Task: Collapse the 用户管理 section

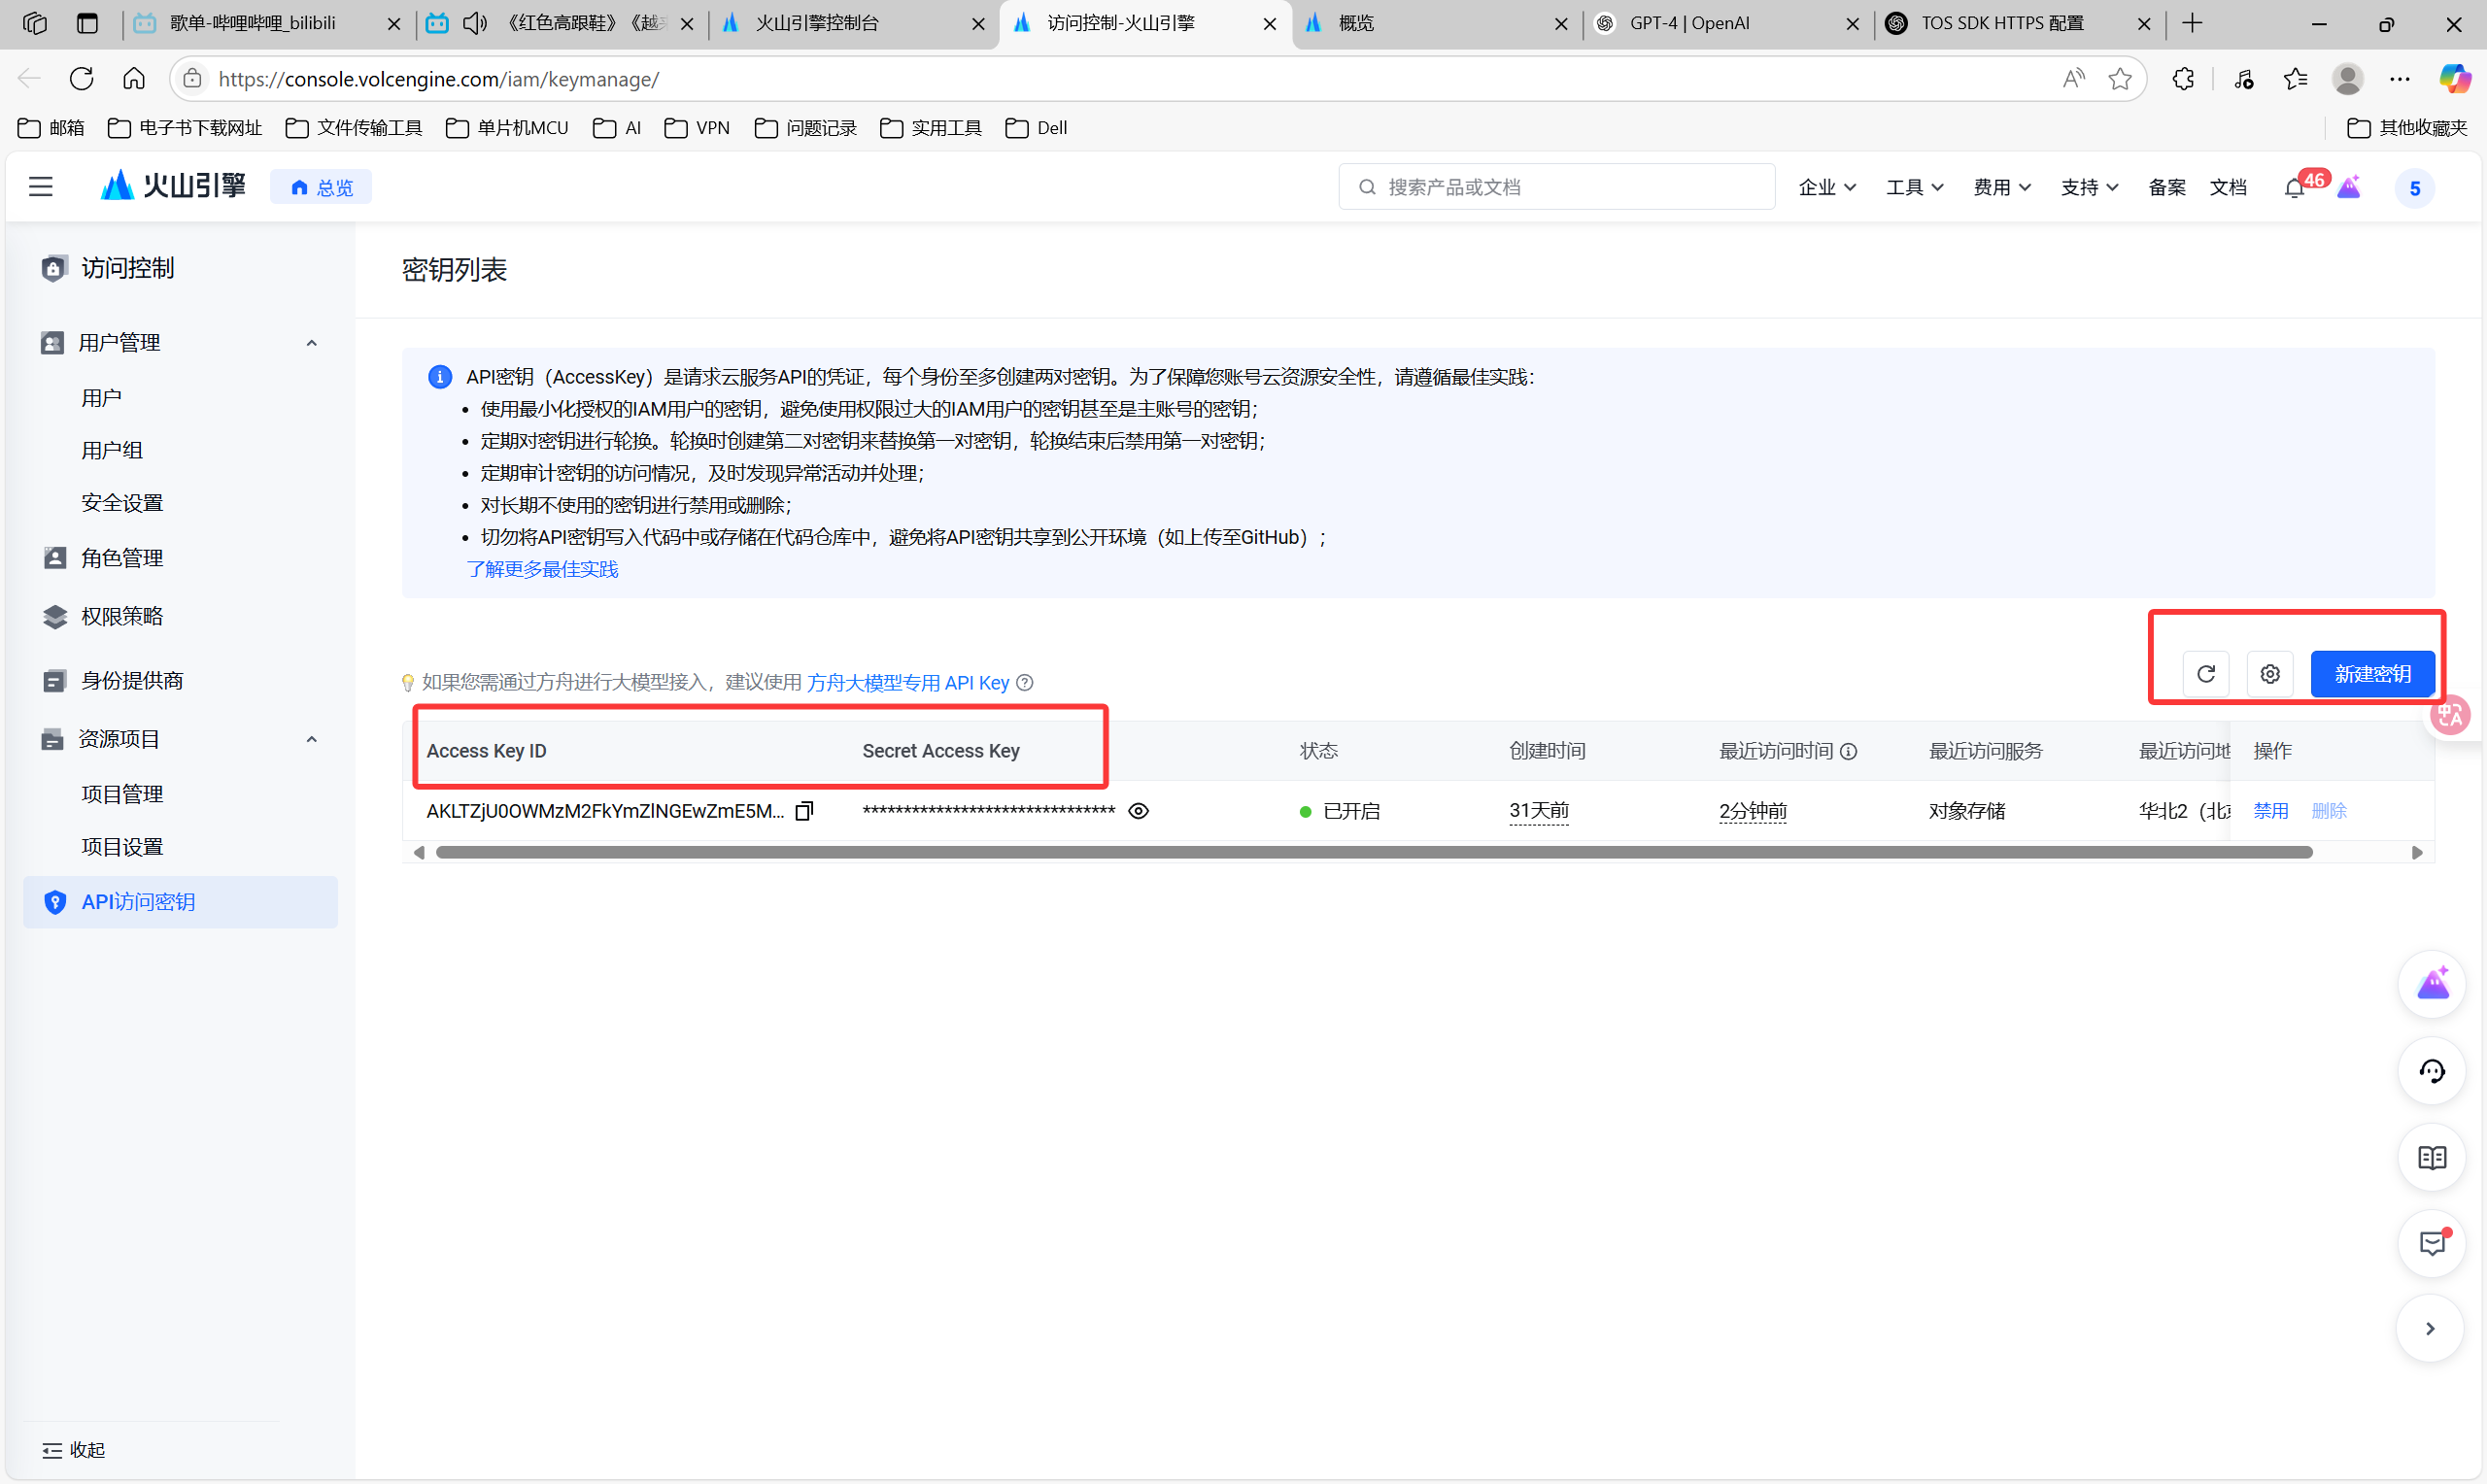Action: [x=311, y=343]
